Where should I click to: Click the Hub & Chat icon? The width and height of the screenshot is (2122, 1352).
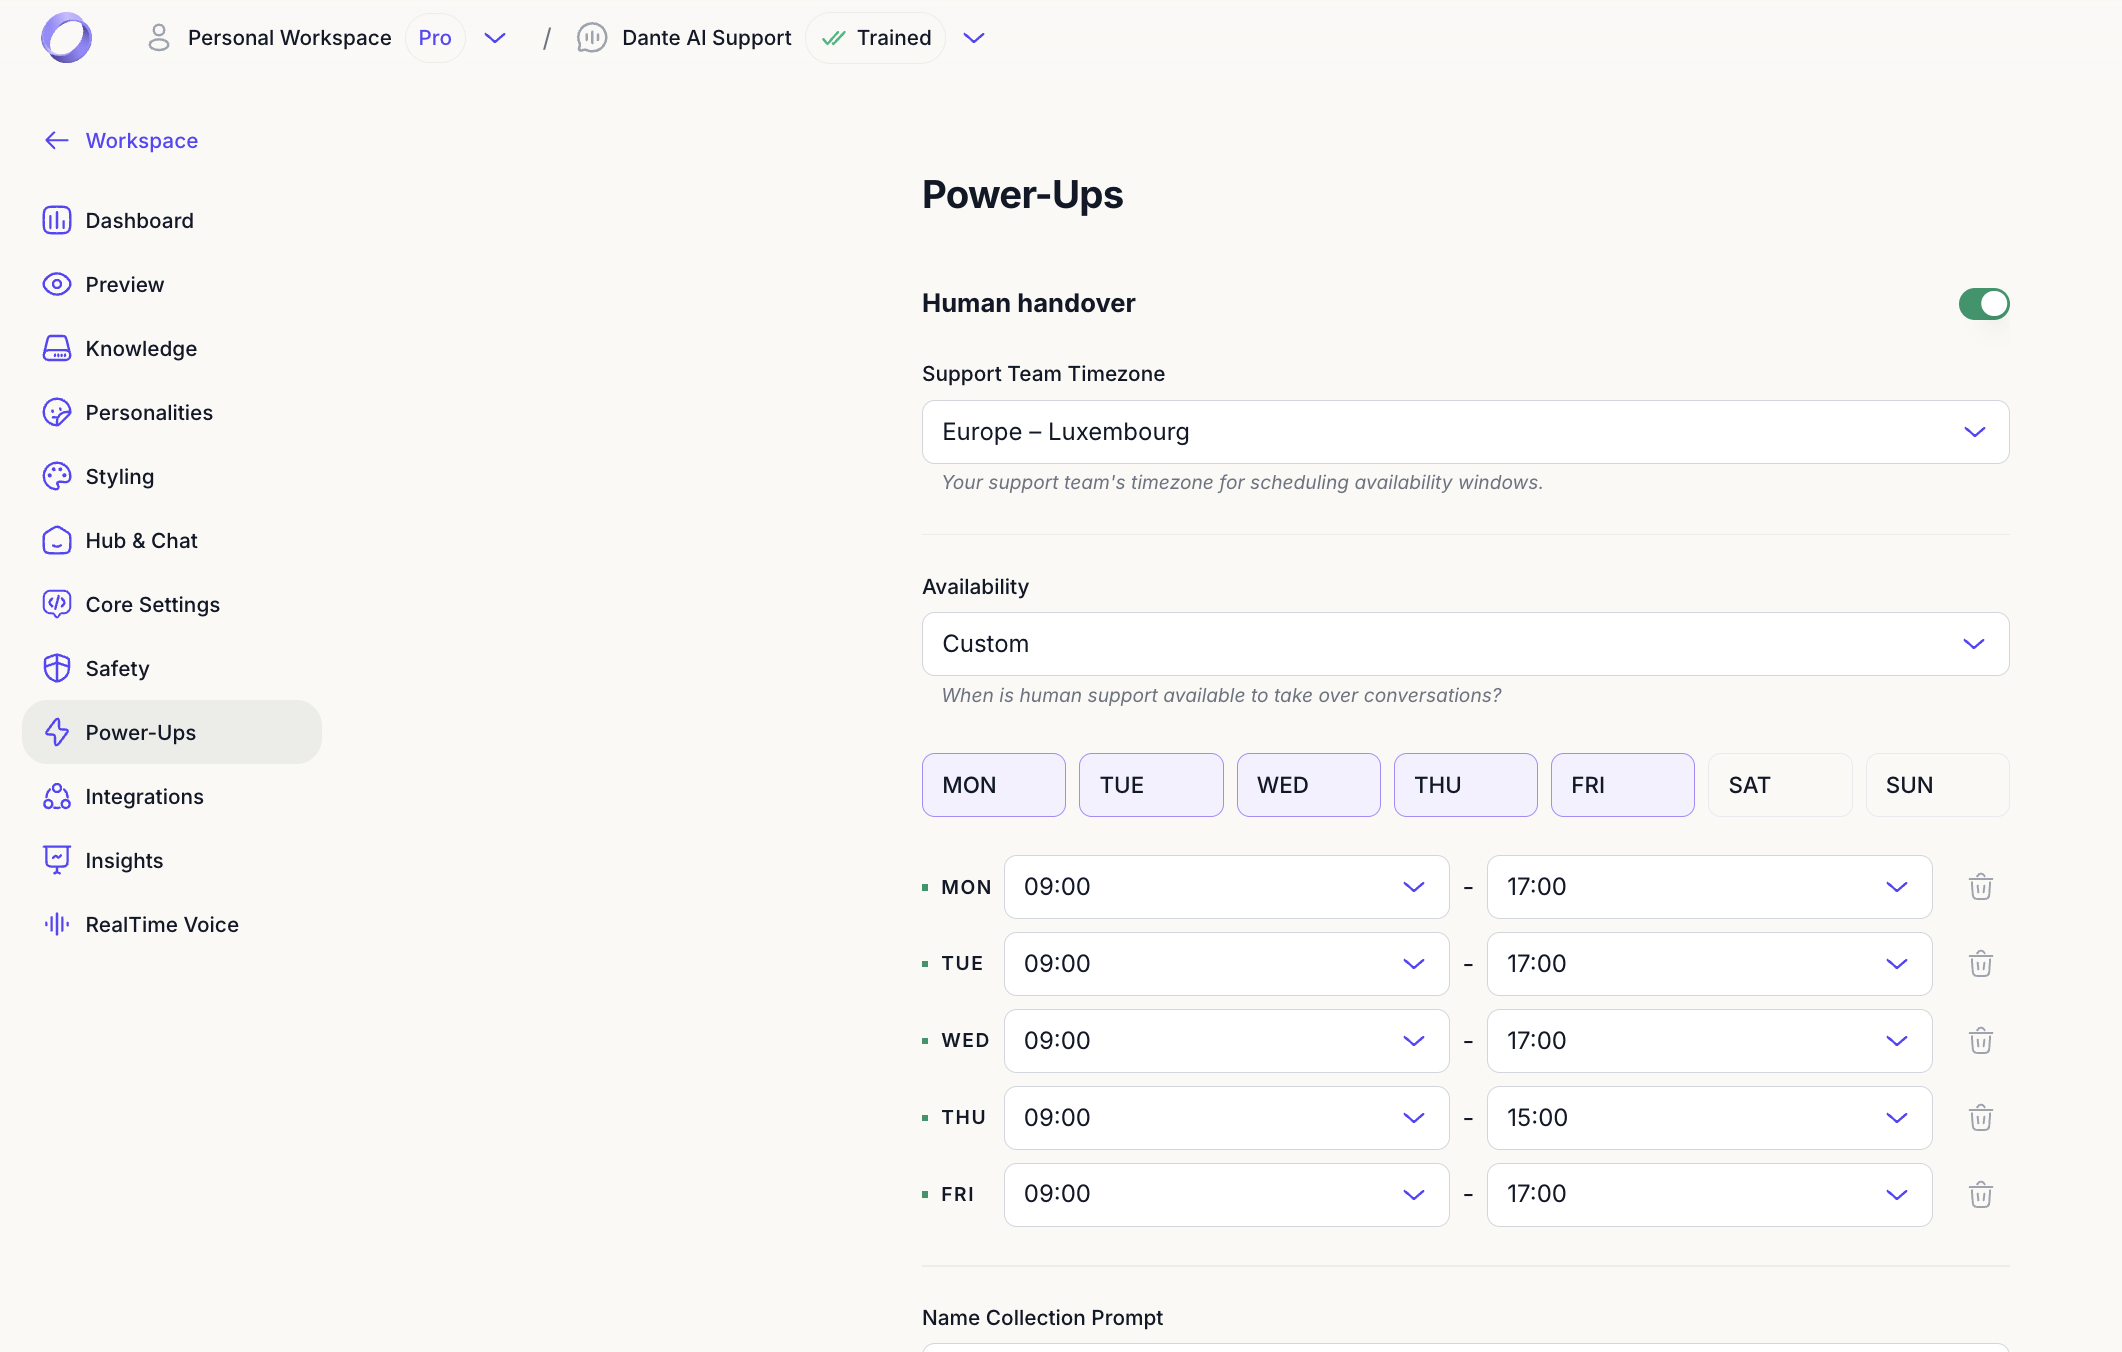pyautogui.click(x=57, y=540)
